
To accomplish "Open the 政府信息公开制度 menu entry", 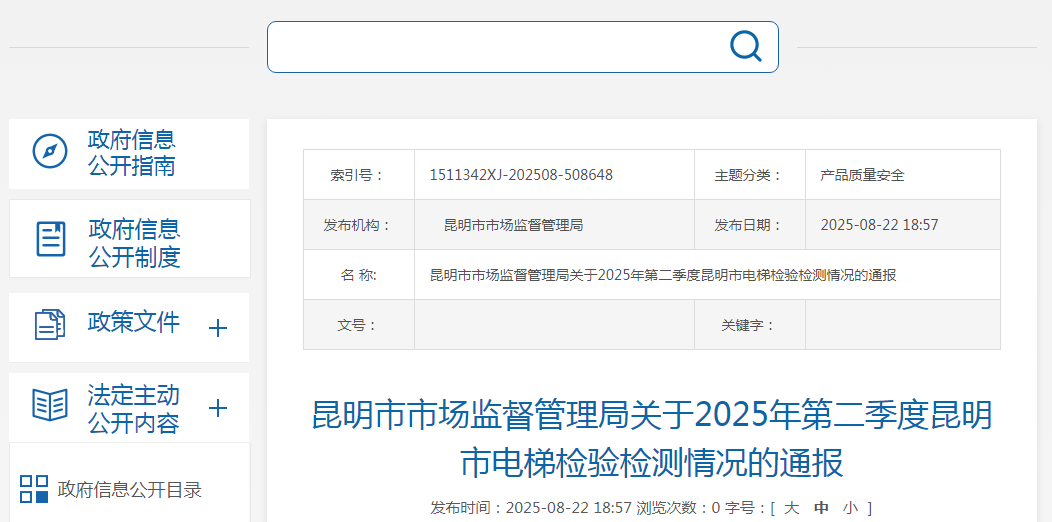I will coord(134,243).
